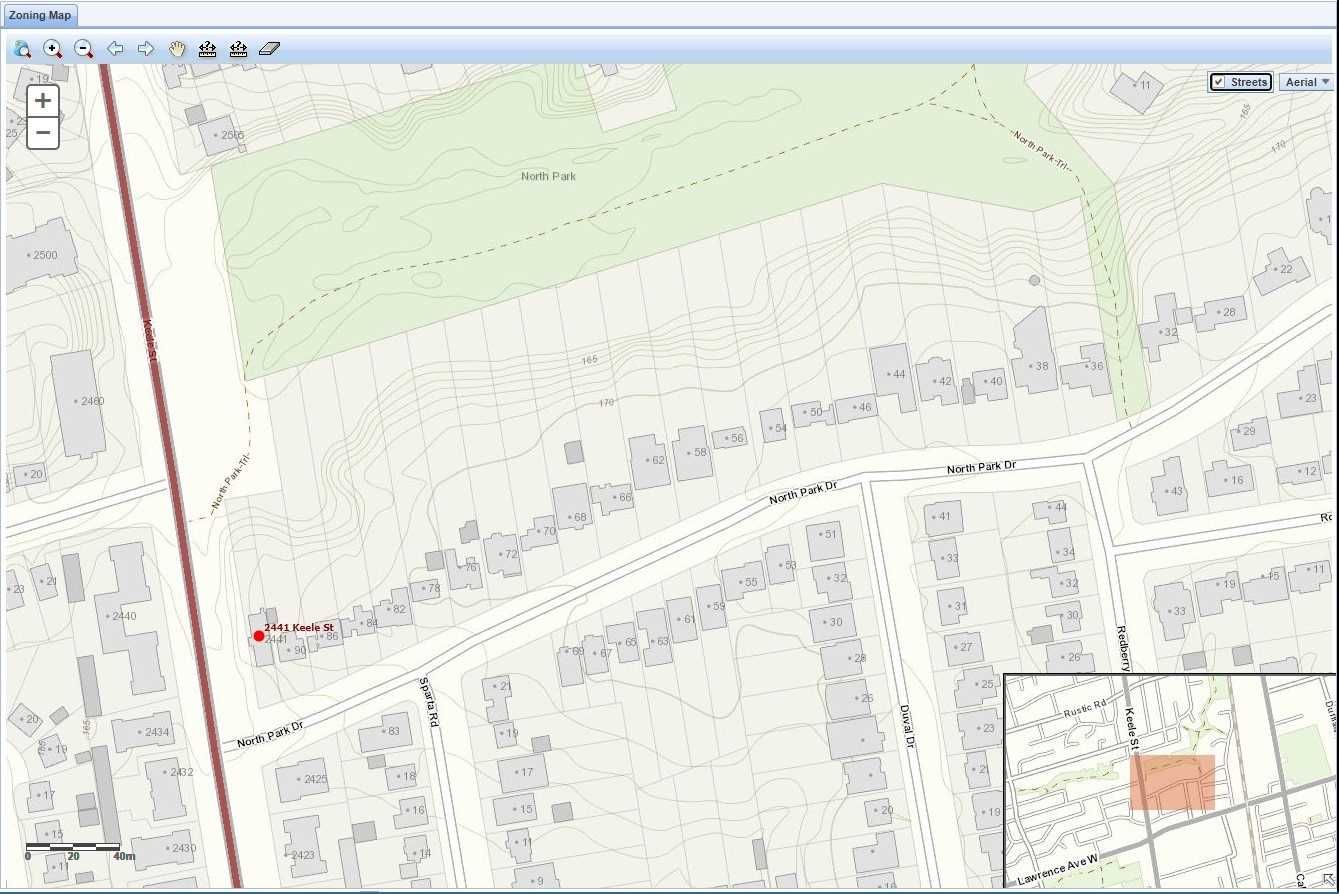Viewport: 1339px width, 894px height.
Task: Open the Aerial dropdown menu
Action: (1307, 82)
